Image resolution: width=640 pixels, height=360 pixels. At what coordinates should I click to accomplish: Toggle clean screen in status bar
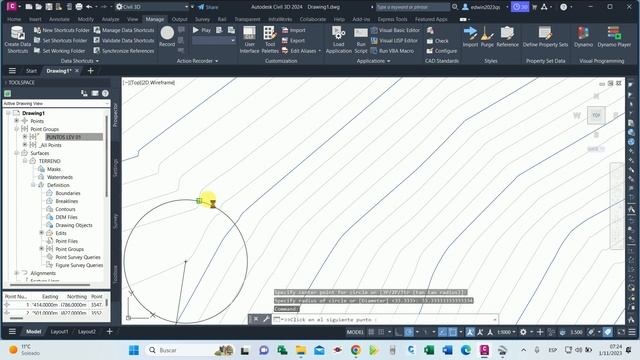click(621, 332)
